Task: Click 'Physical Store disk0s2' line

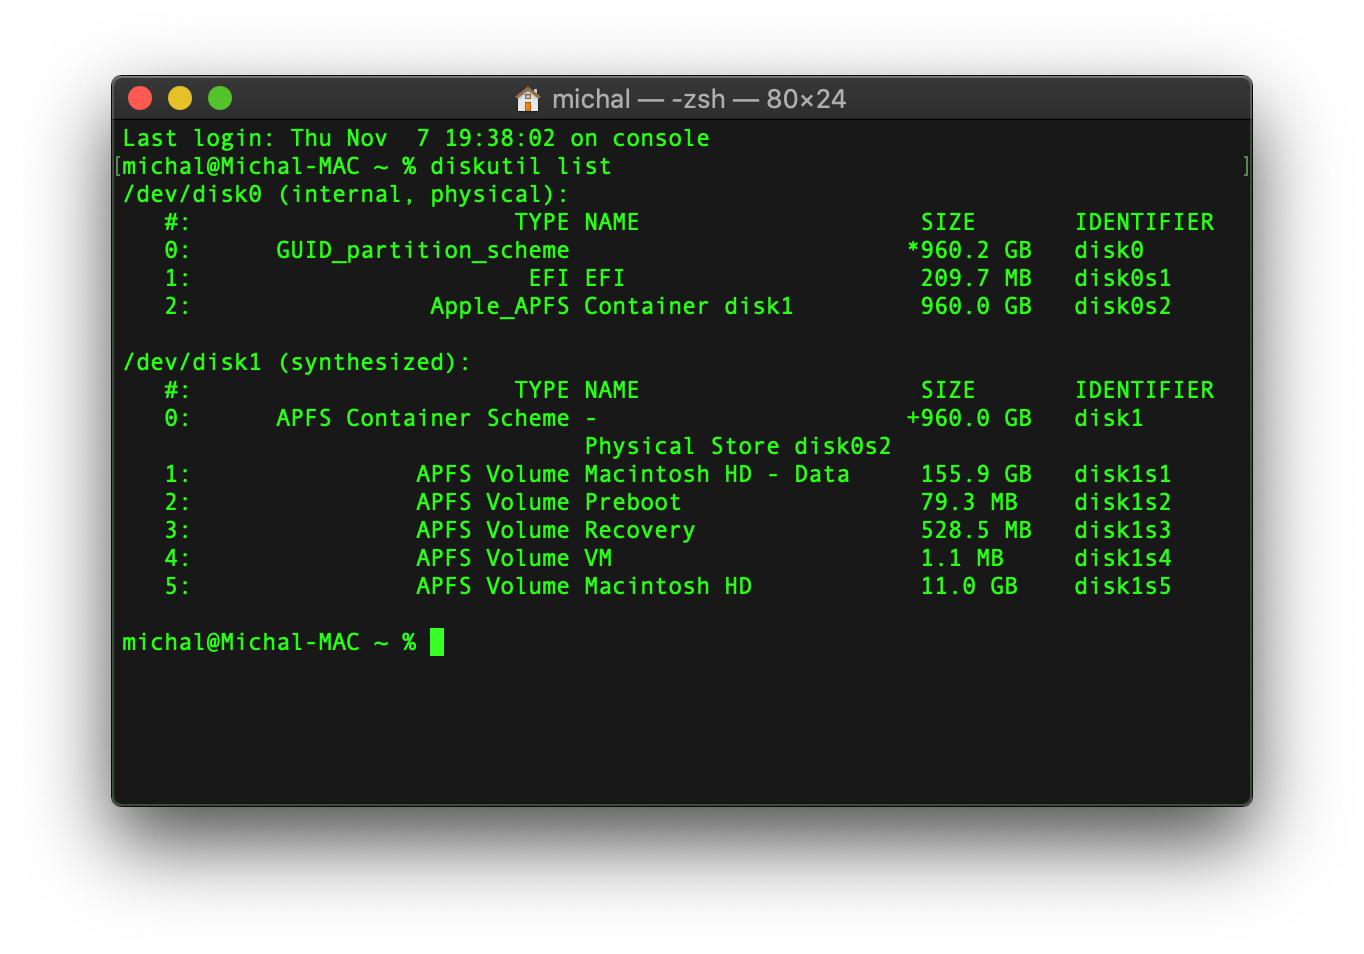Action: 738,446
